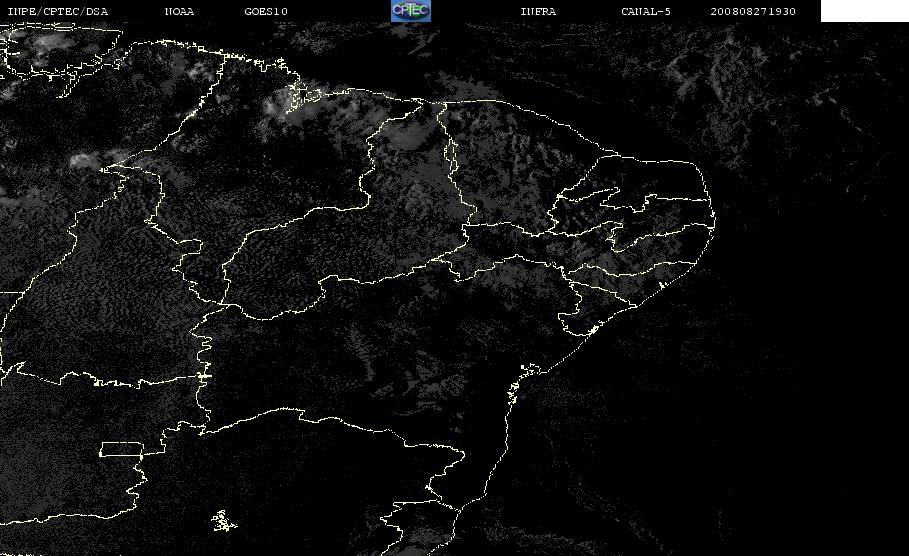Image resolution: width=909 pixels, height=556 pixels.
Task: Select the small rectangular district outline
Action: click(122, 449)
